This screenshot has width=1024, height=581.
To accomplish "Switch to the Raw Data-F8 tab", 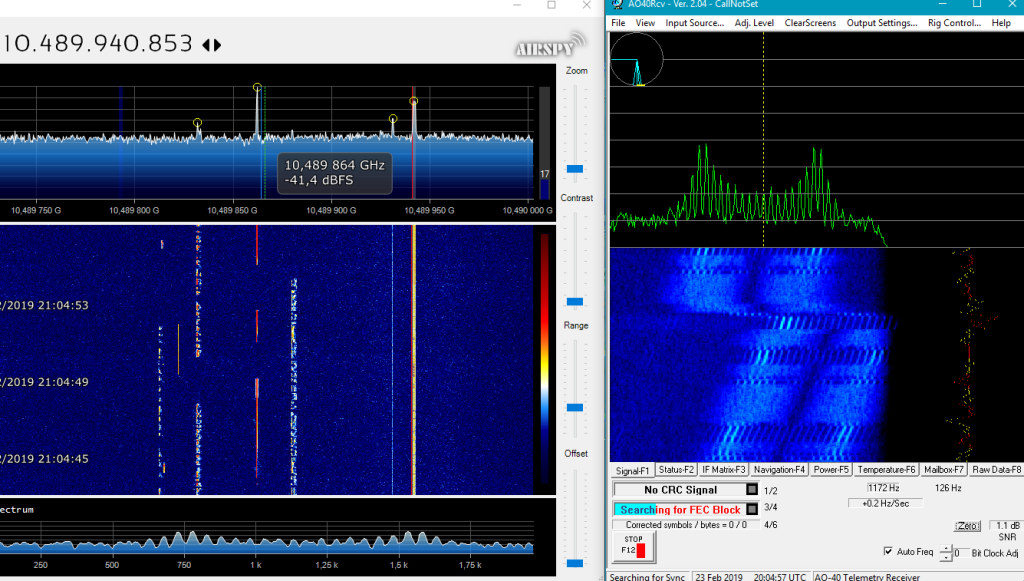I will 996,469.
